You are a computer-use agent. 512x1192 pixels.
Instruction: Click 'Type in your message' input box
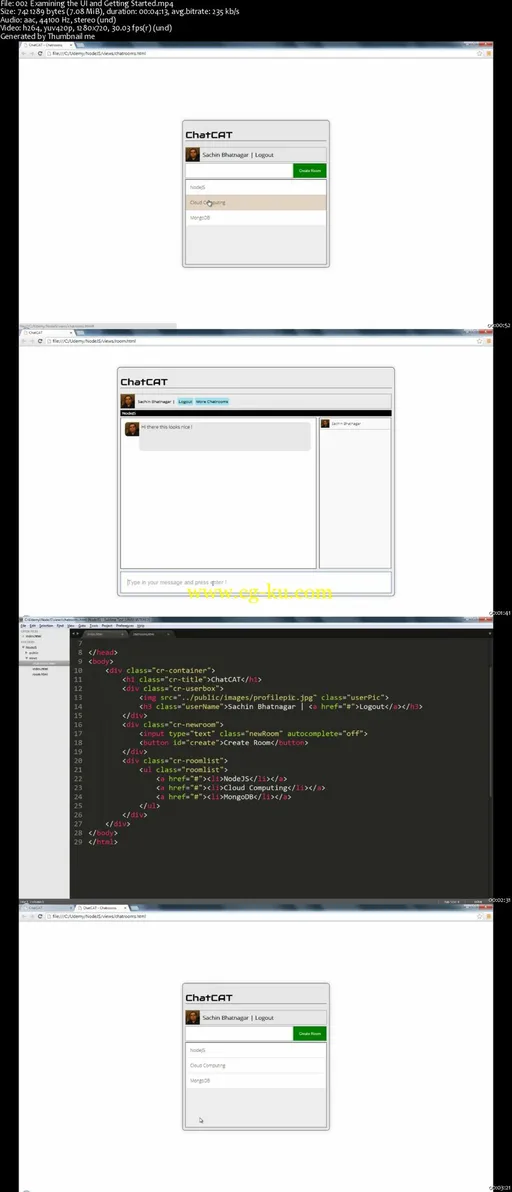tap(256, 582)
